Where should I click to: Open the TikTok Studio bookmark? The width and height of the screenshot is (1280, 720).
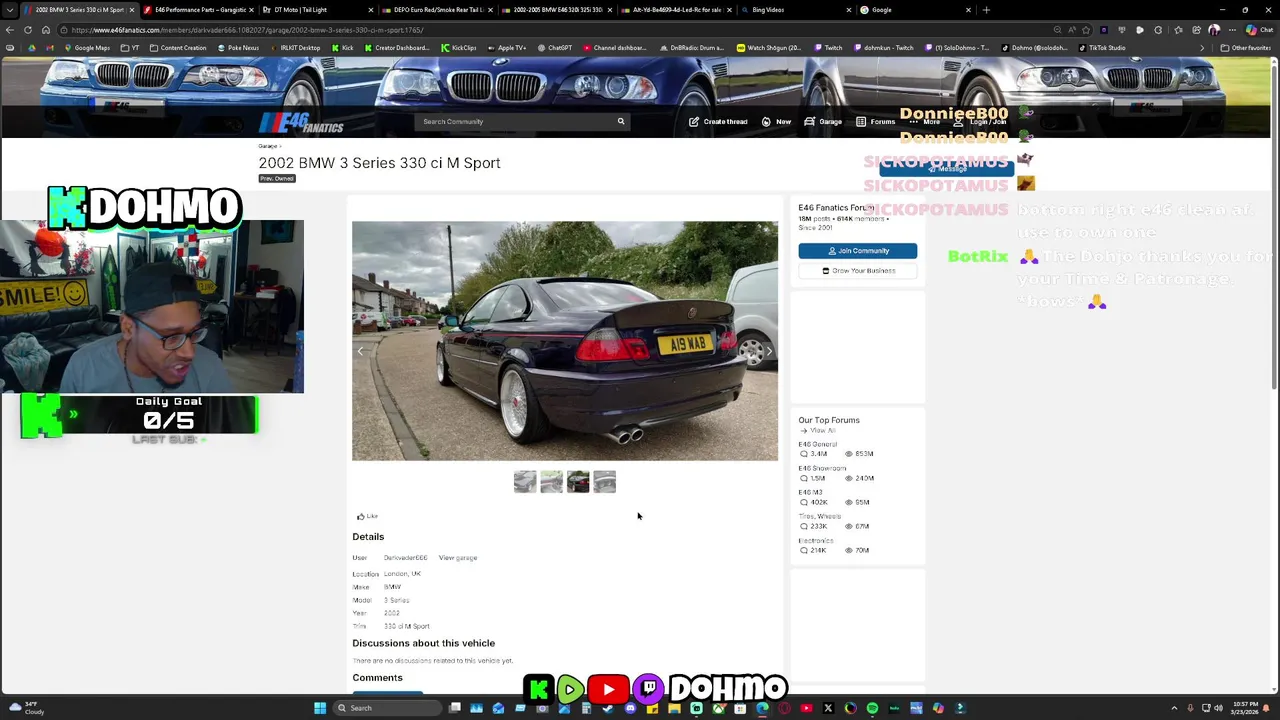pos(1102,48)
